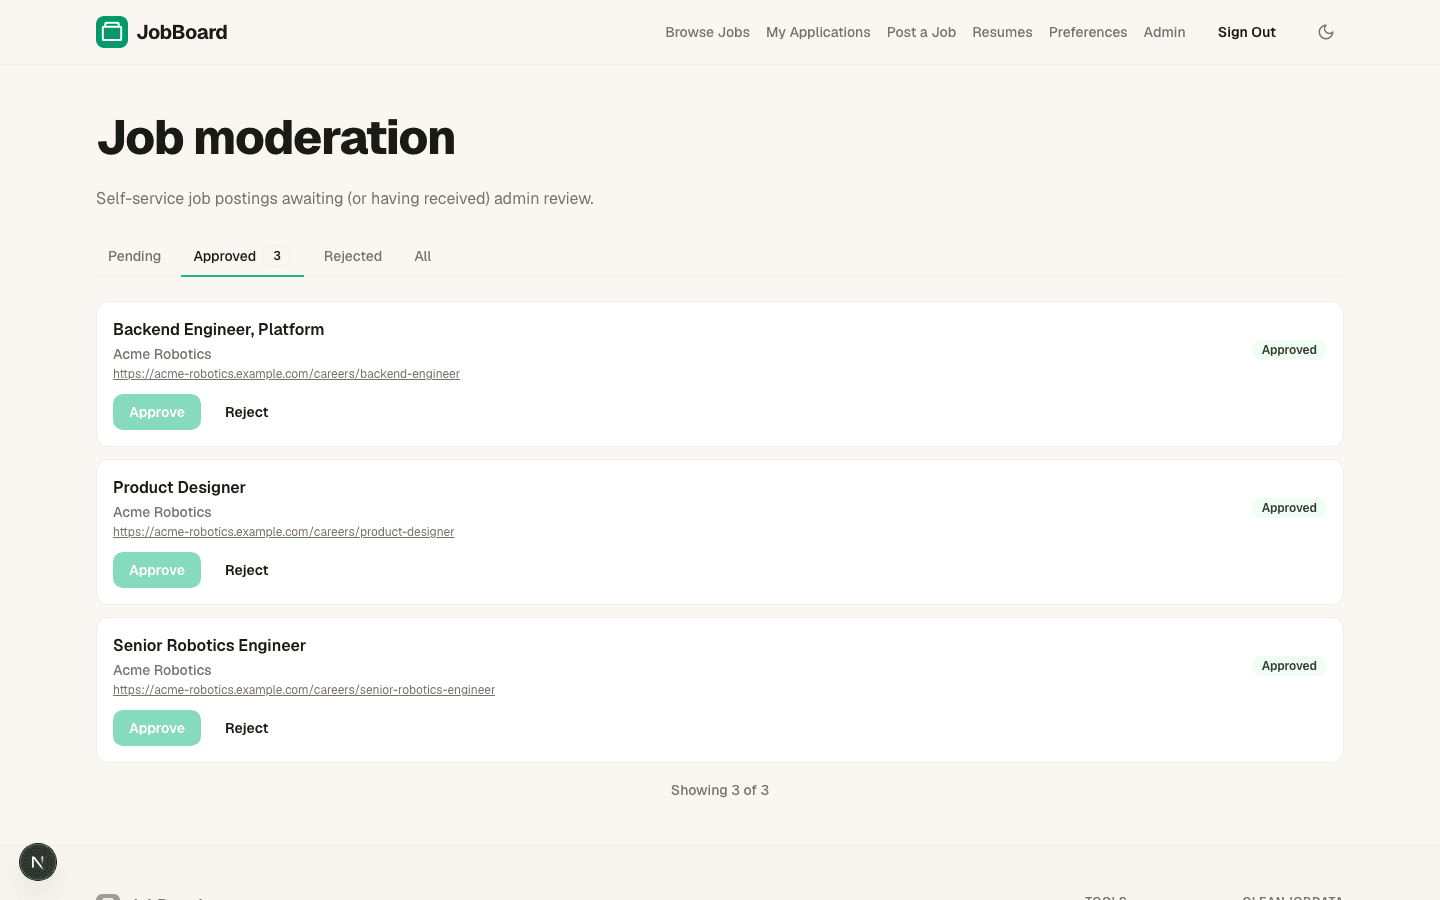Click the Approved badge on Backend Engineer
This screenshot has height=900, width=1440.
tap(1289, 350)
